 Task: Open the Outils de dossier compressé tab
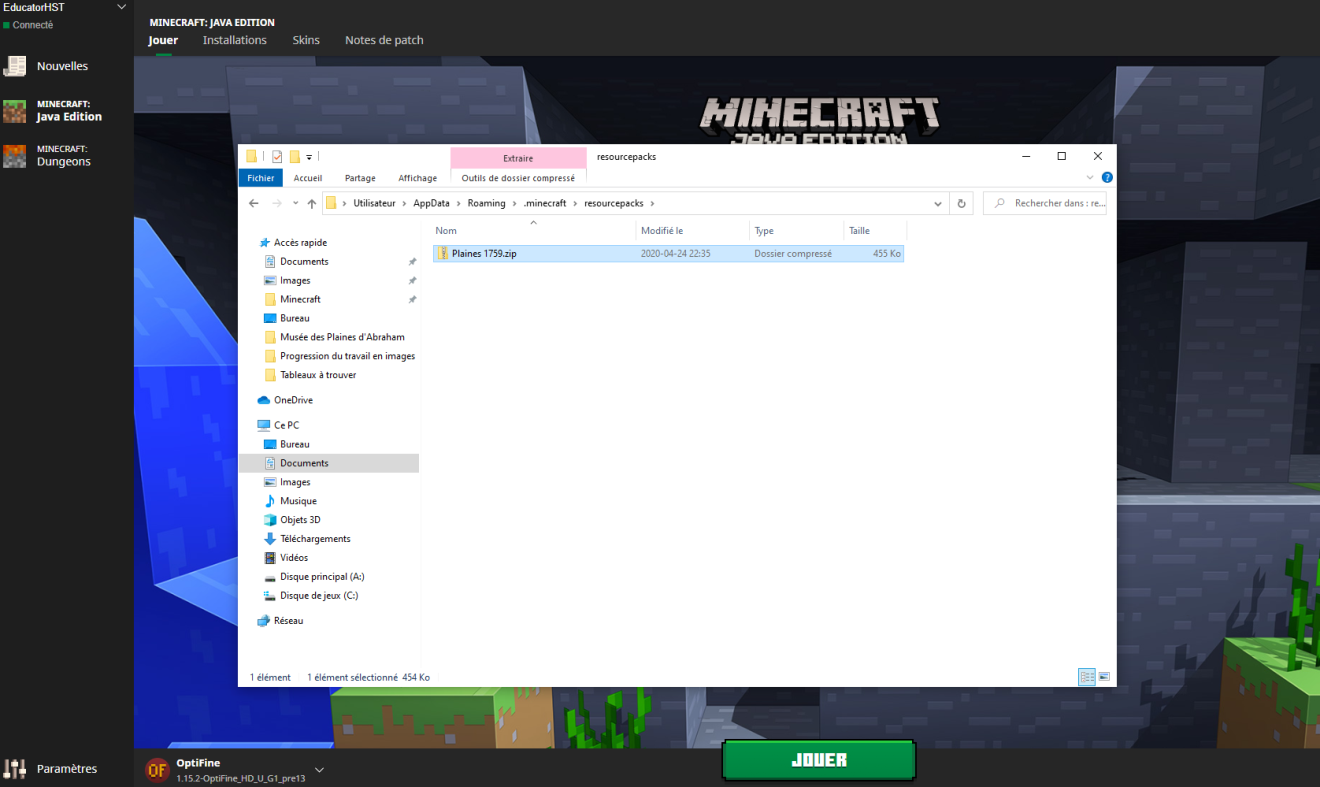518,178
